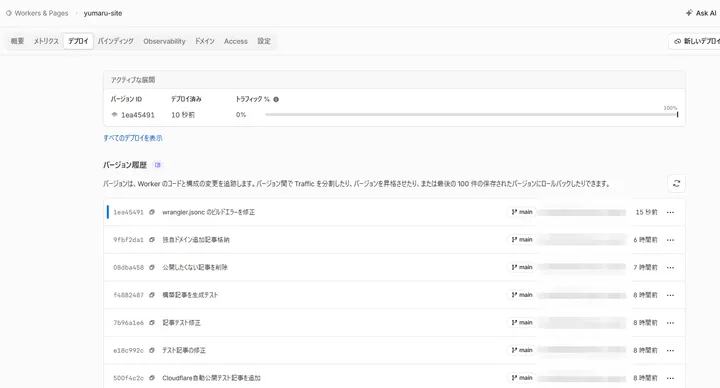Click main branch badge in 1ea45491 row

522,212
